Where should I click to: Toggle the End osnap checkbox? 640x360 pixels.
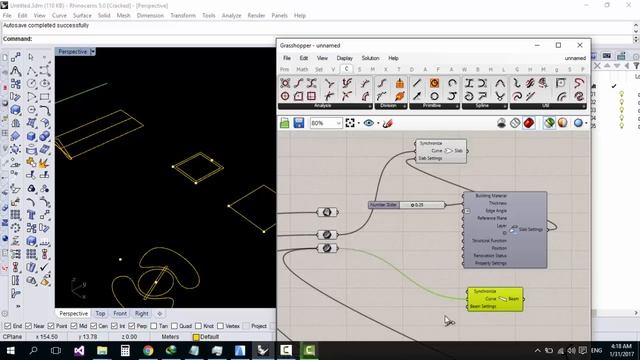[x=7, y=326]
